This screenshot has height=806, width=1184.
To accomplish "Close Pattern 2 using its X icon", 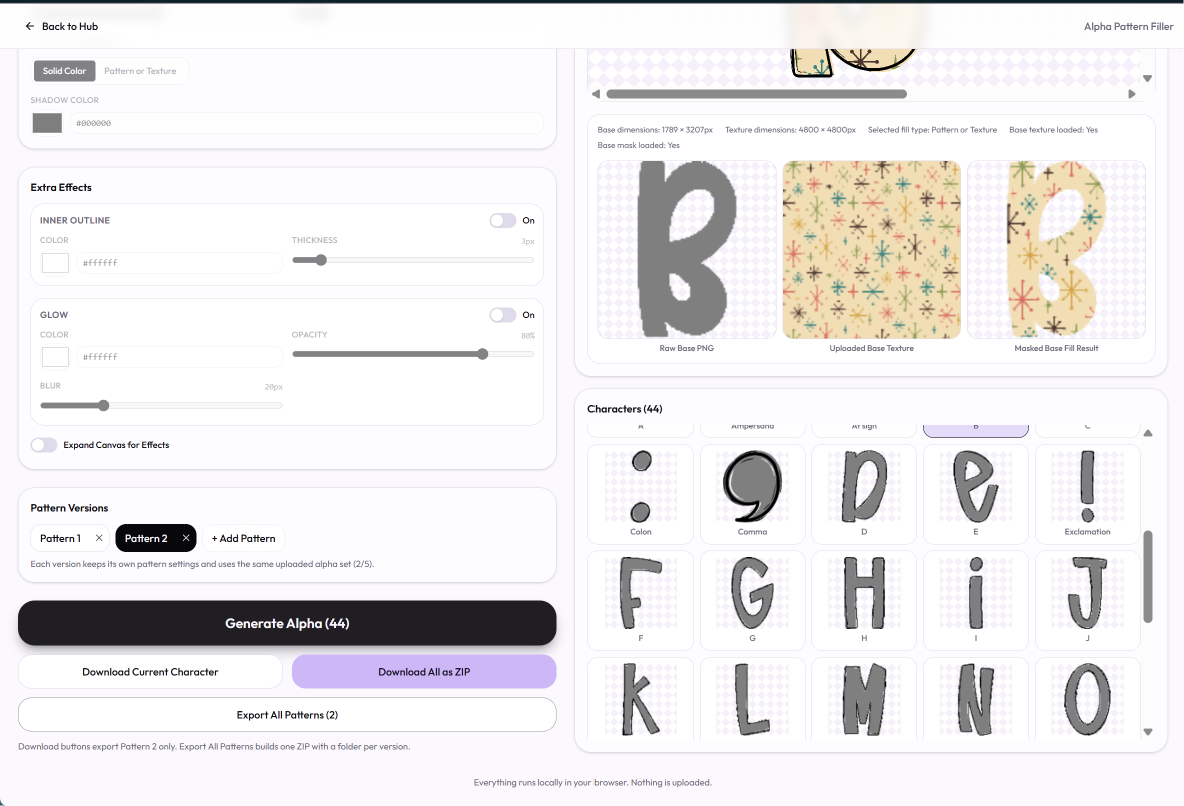I will click(186, 538).
